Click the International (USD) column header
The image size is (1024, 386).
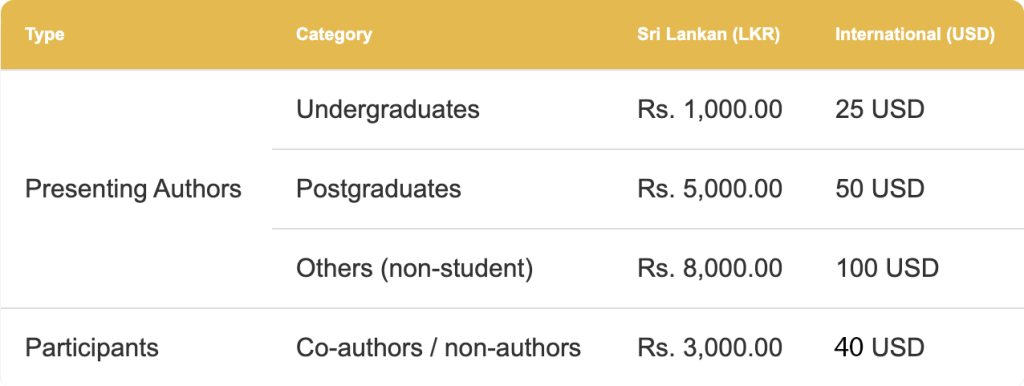pyautogui.click(x=915, y=35)
